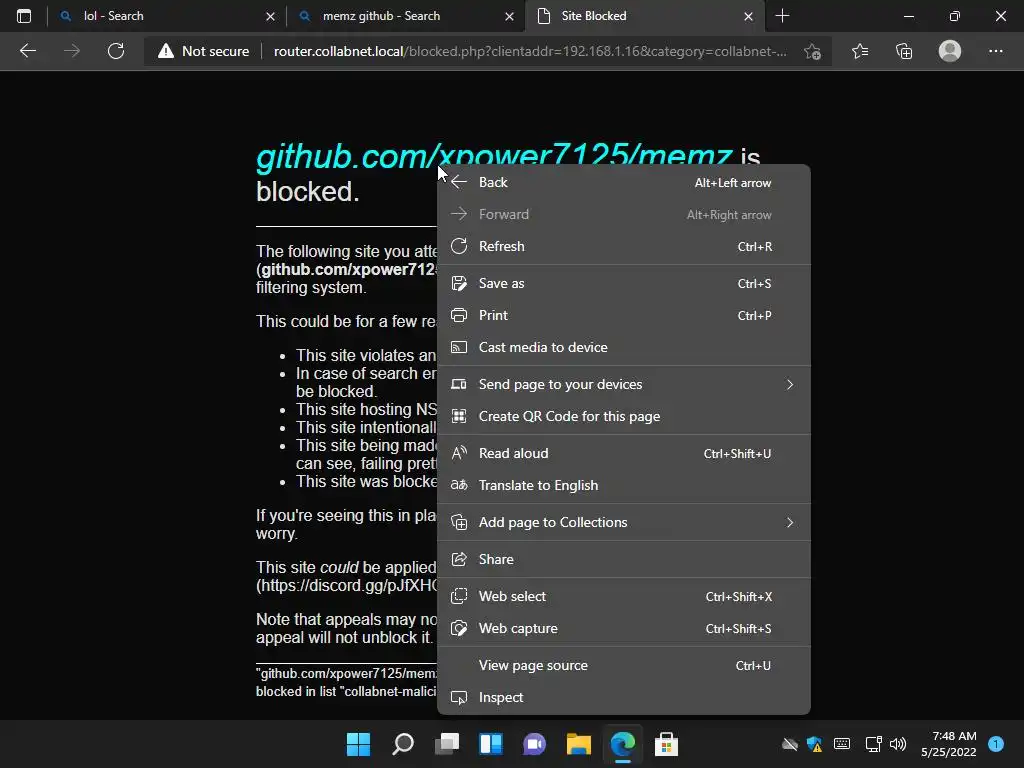The height and width of the screenshot is (768, 1024).
Task: Select Web select from context menu
Action: tap(624, 596)
